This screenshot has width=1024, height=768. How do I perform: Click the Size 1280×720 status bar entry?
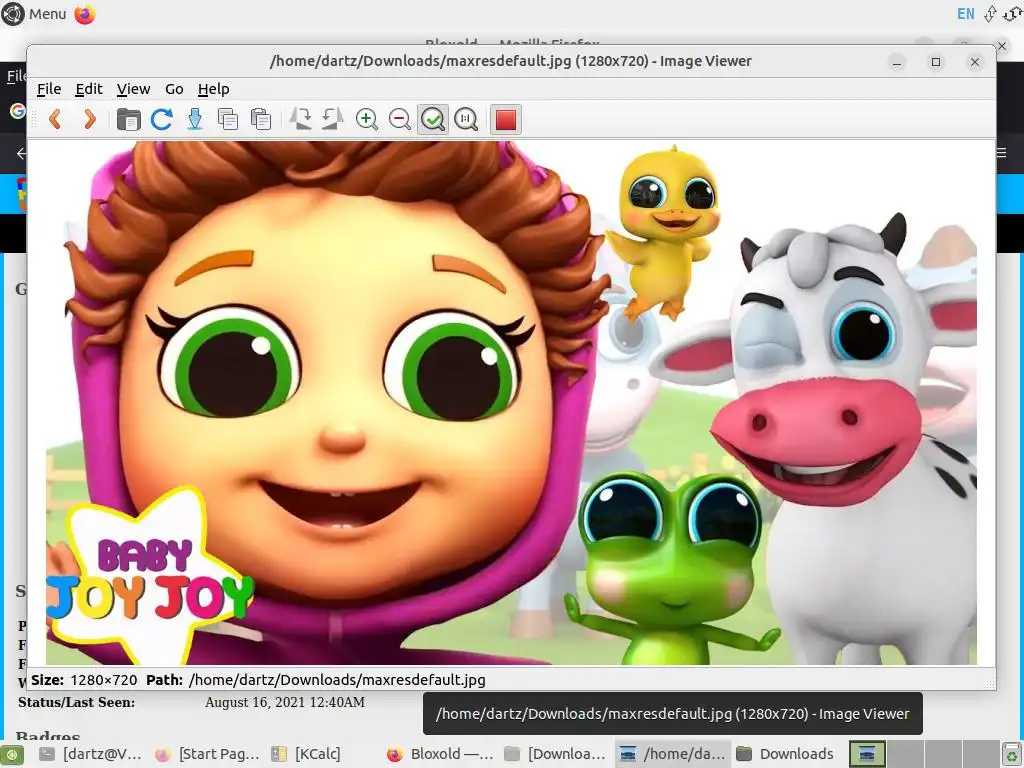coord(84,680)
